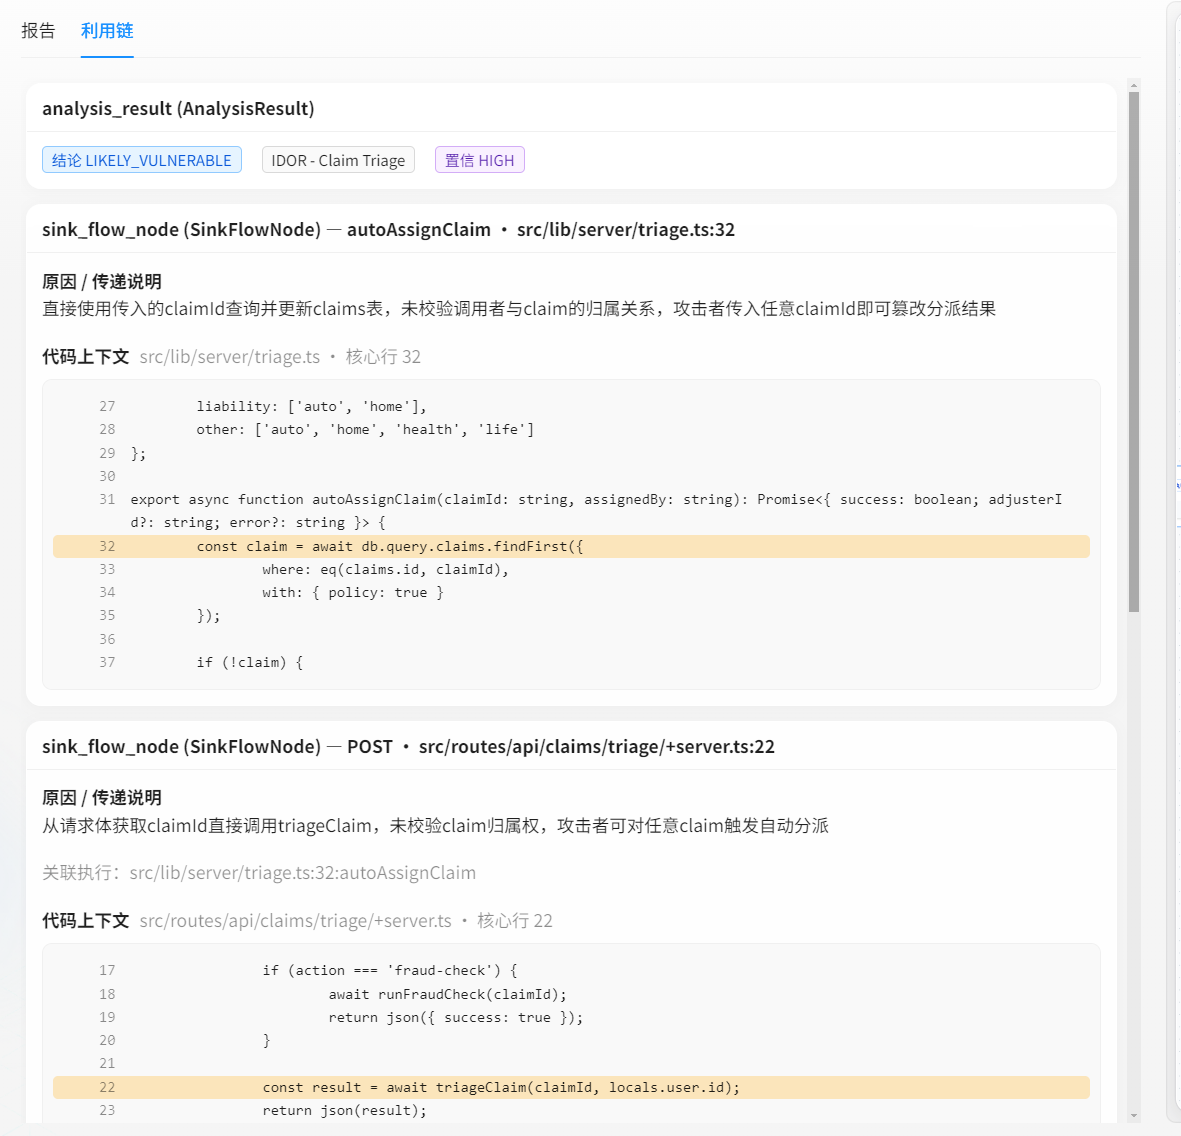Click code line 33 where clause
This screenshot has width=1181, height=1136.
click(x=386, y=570)
